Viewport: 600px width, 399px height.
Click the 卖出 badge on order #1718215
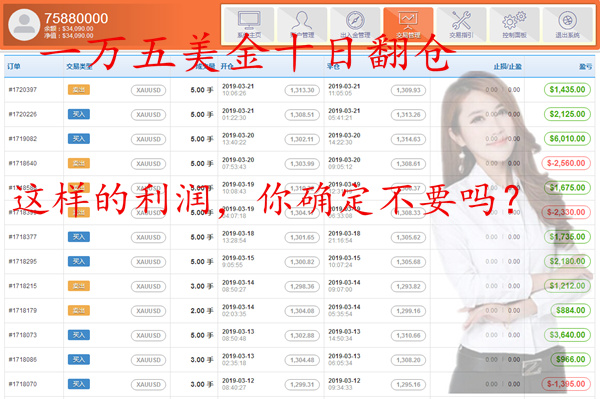pyautogui.click(x=79, y=286)
